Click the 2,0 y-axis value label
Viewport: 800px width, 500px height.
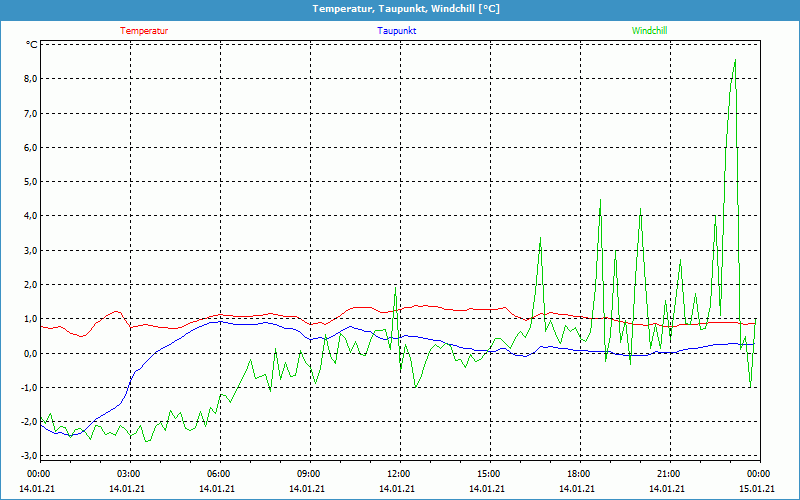point(30,285)
